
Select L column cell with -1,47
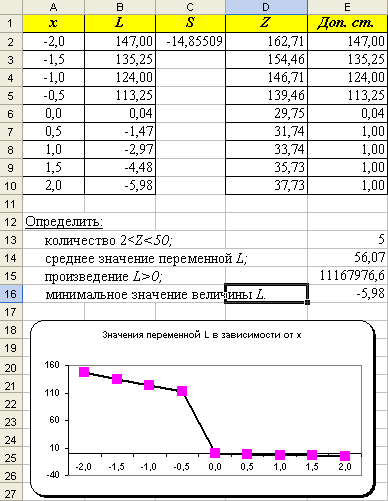[120, 131]
